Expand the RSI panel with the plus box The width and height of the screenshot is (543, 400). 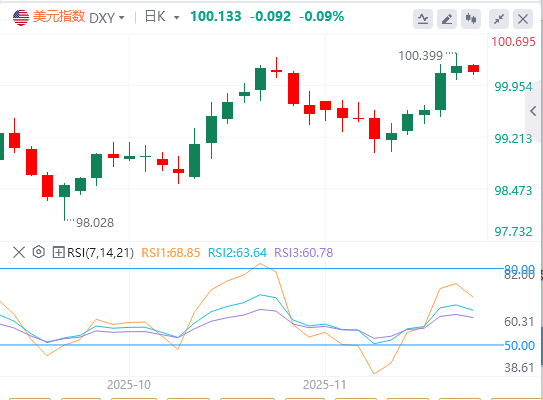(59, 252)
